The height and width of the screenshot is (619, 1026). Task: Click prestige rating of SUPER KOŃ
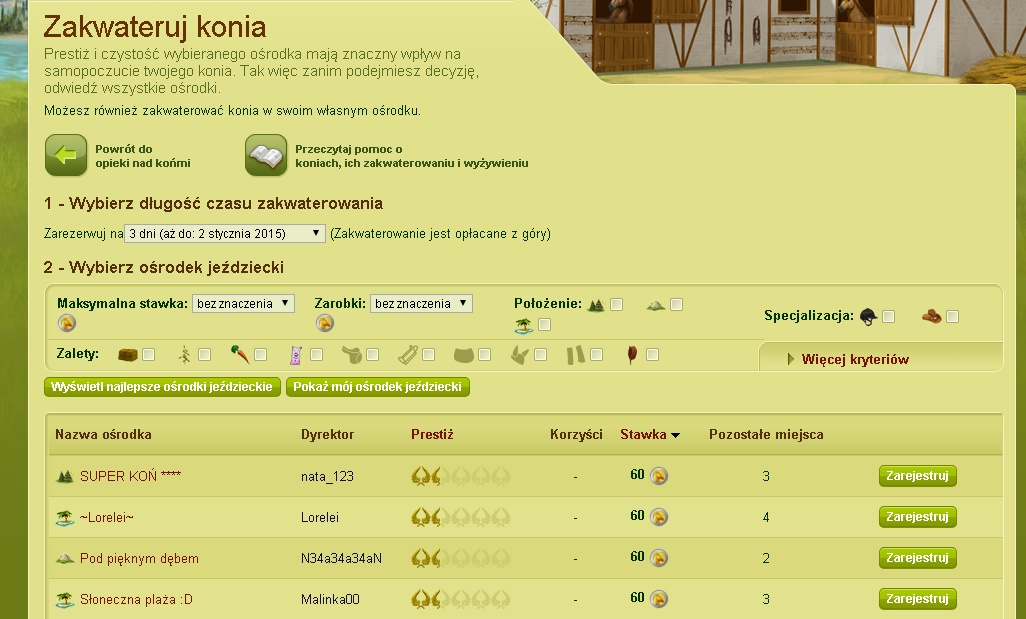tap(461, 476)
